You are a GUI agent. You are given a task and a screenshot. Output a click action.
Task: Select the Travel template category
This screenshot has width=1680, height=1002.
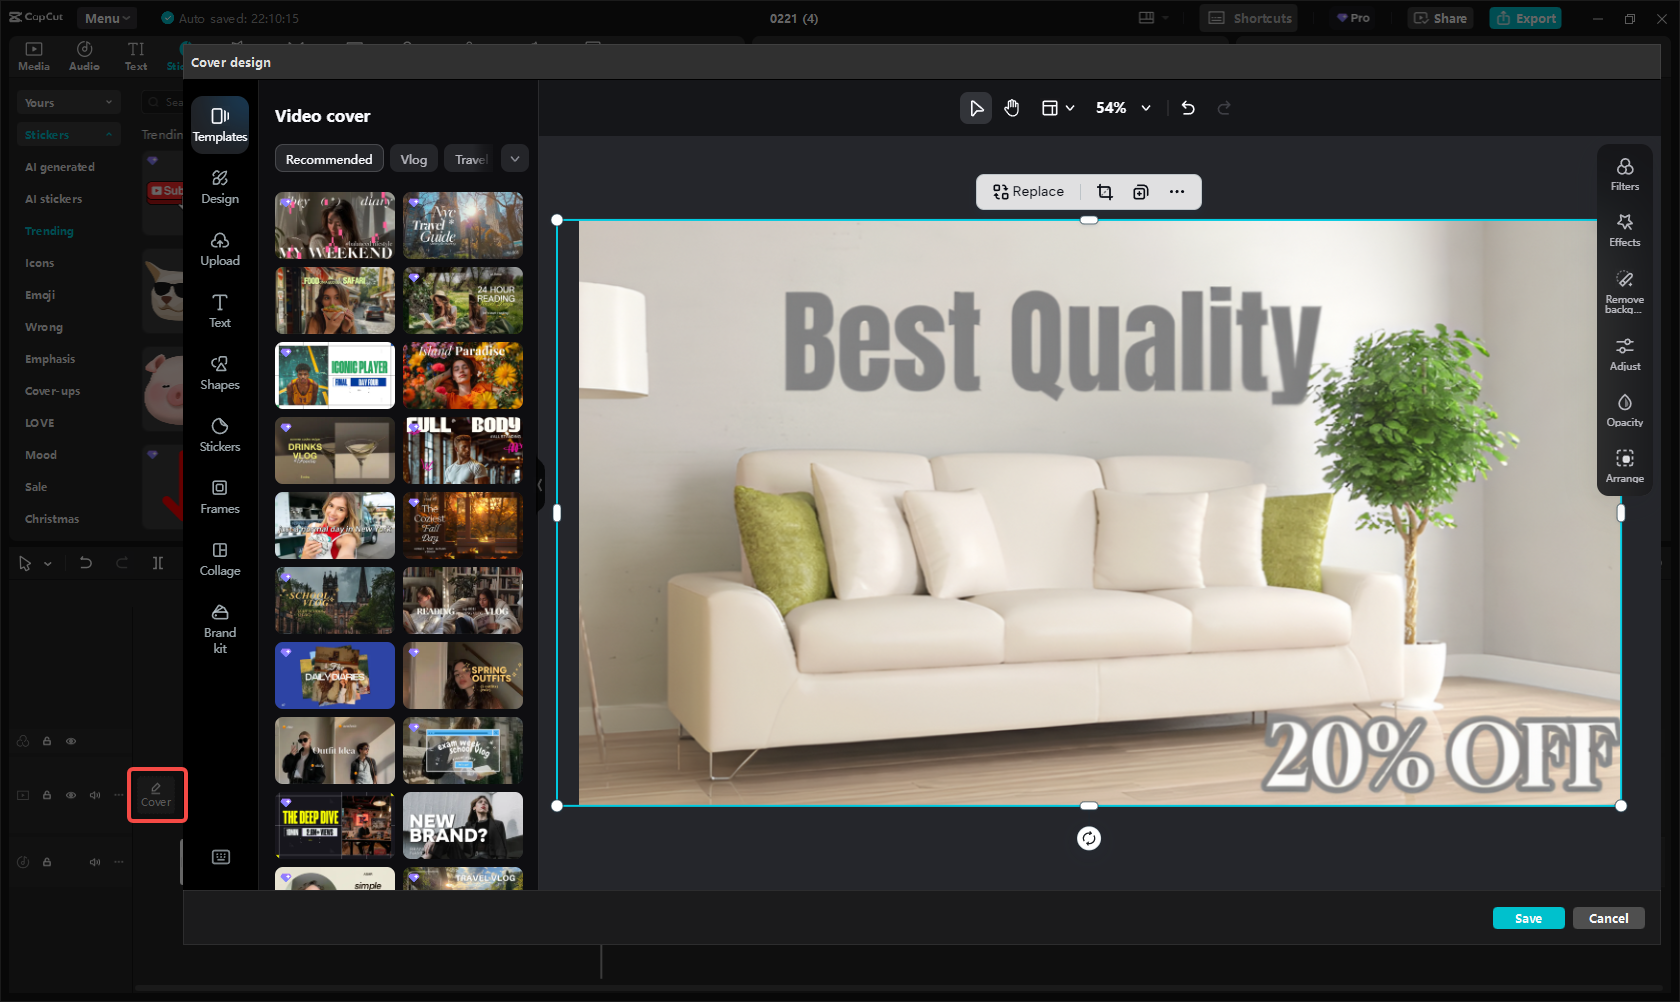(x=470, y=159)
